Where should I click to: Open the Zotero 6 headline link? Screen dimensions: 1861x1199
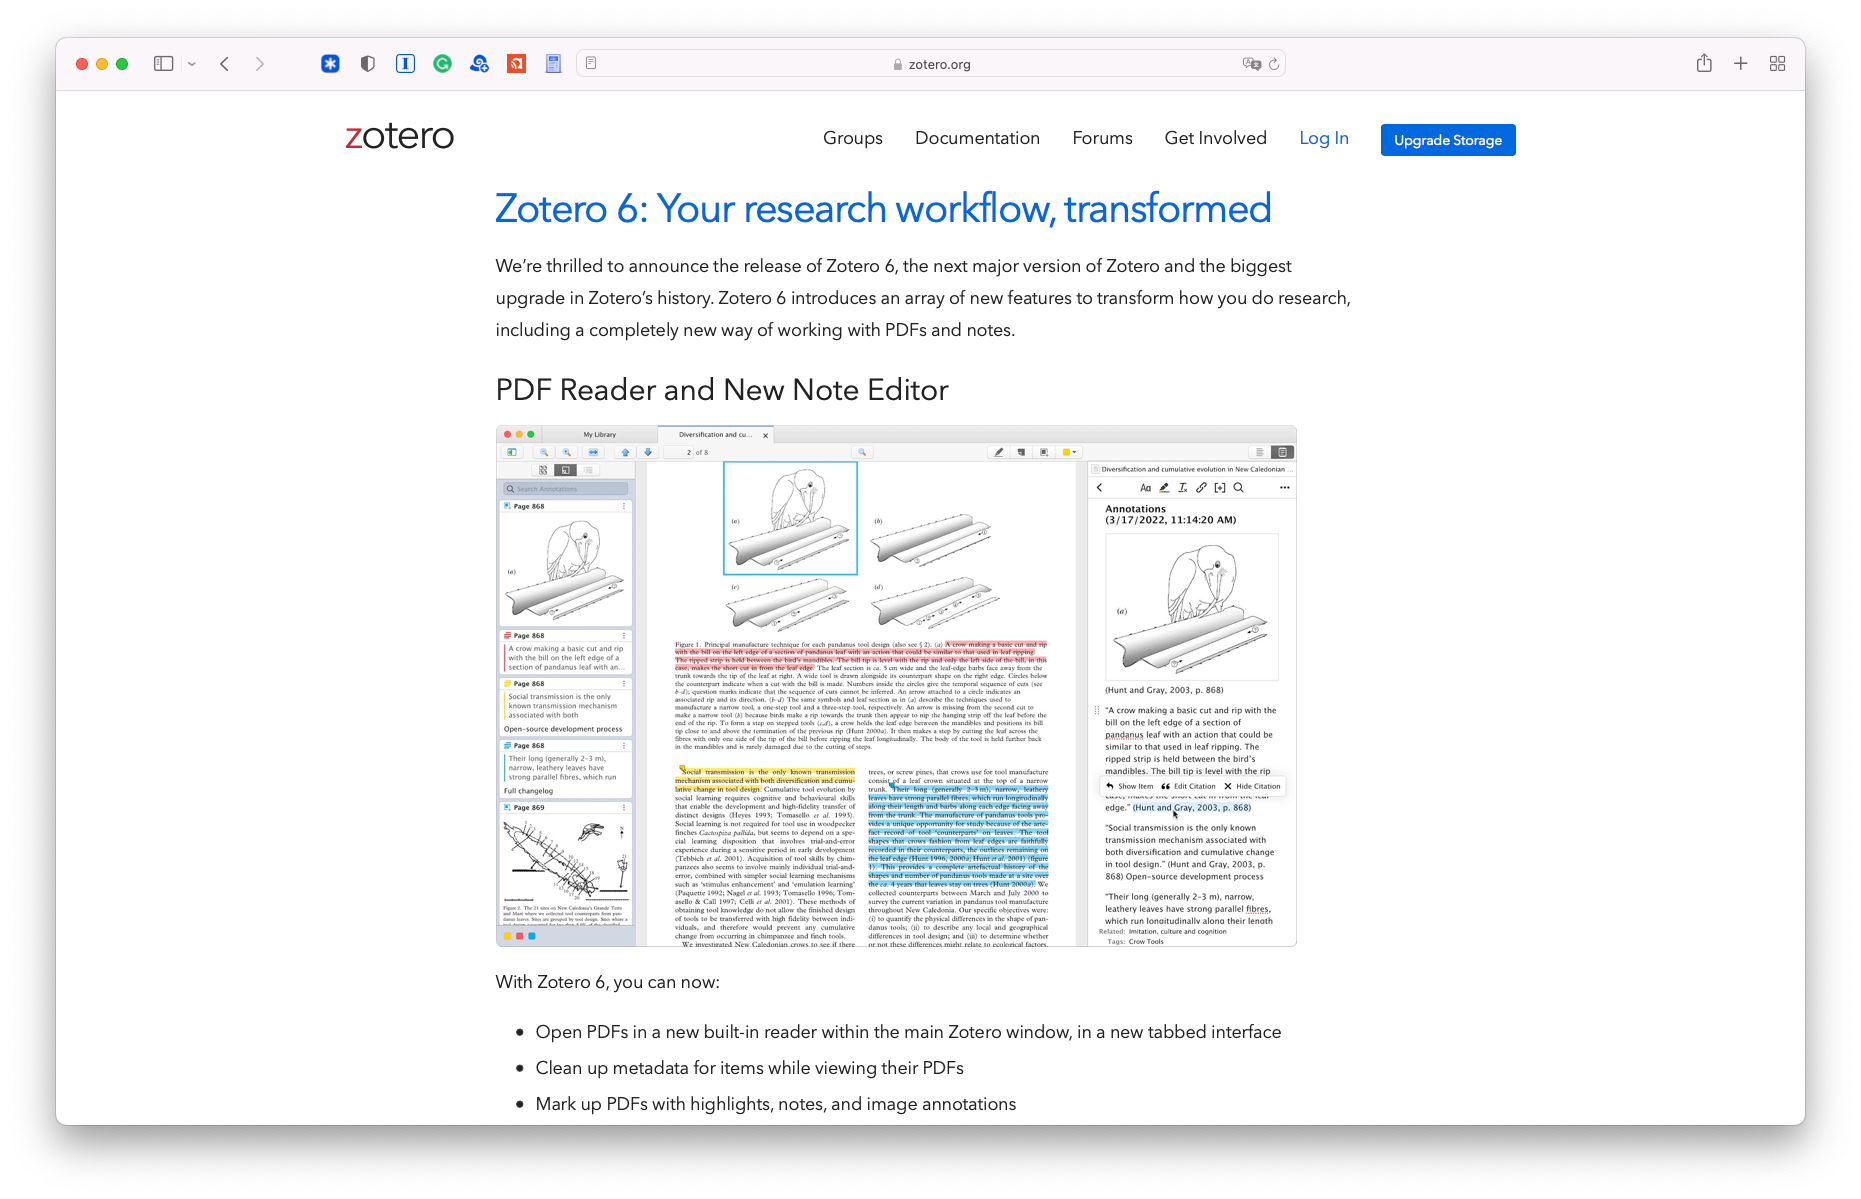tap(883, 209)
